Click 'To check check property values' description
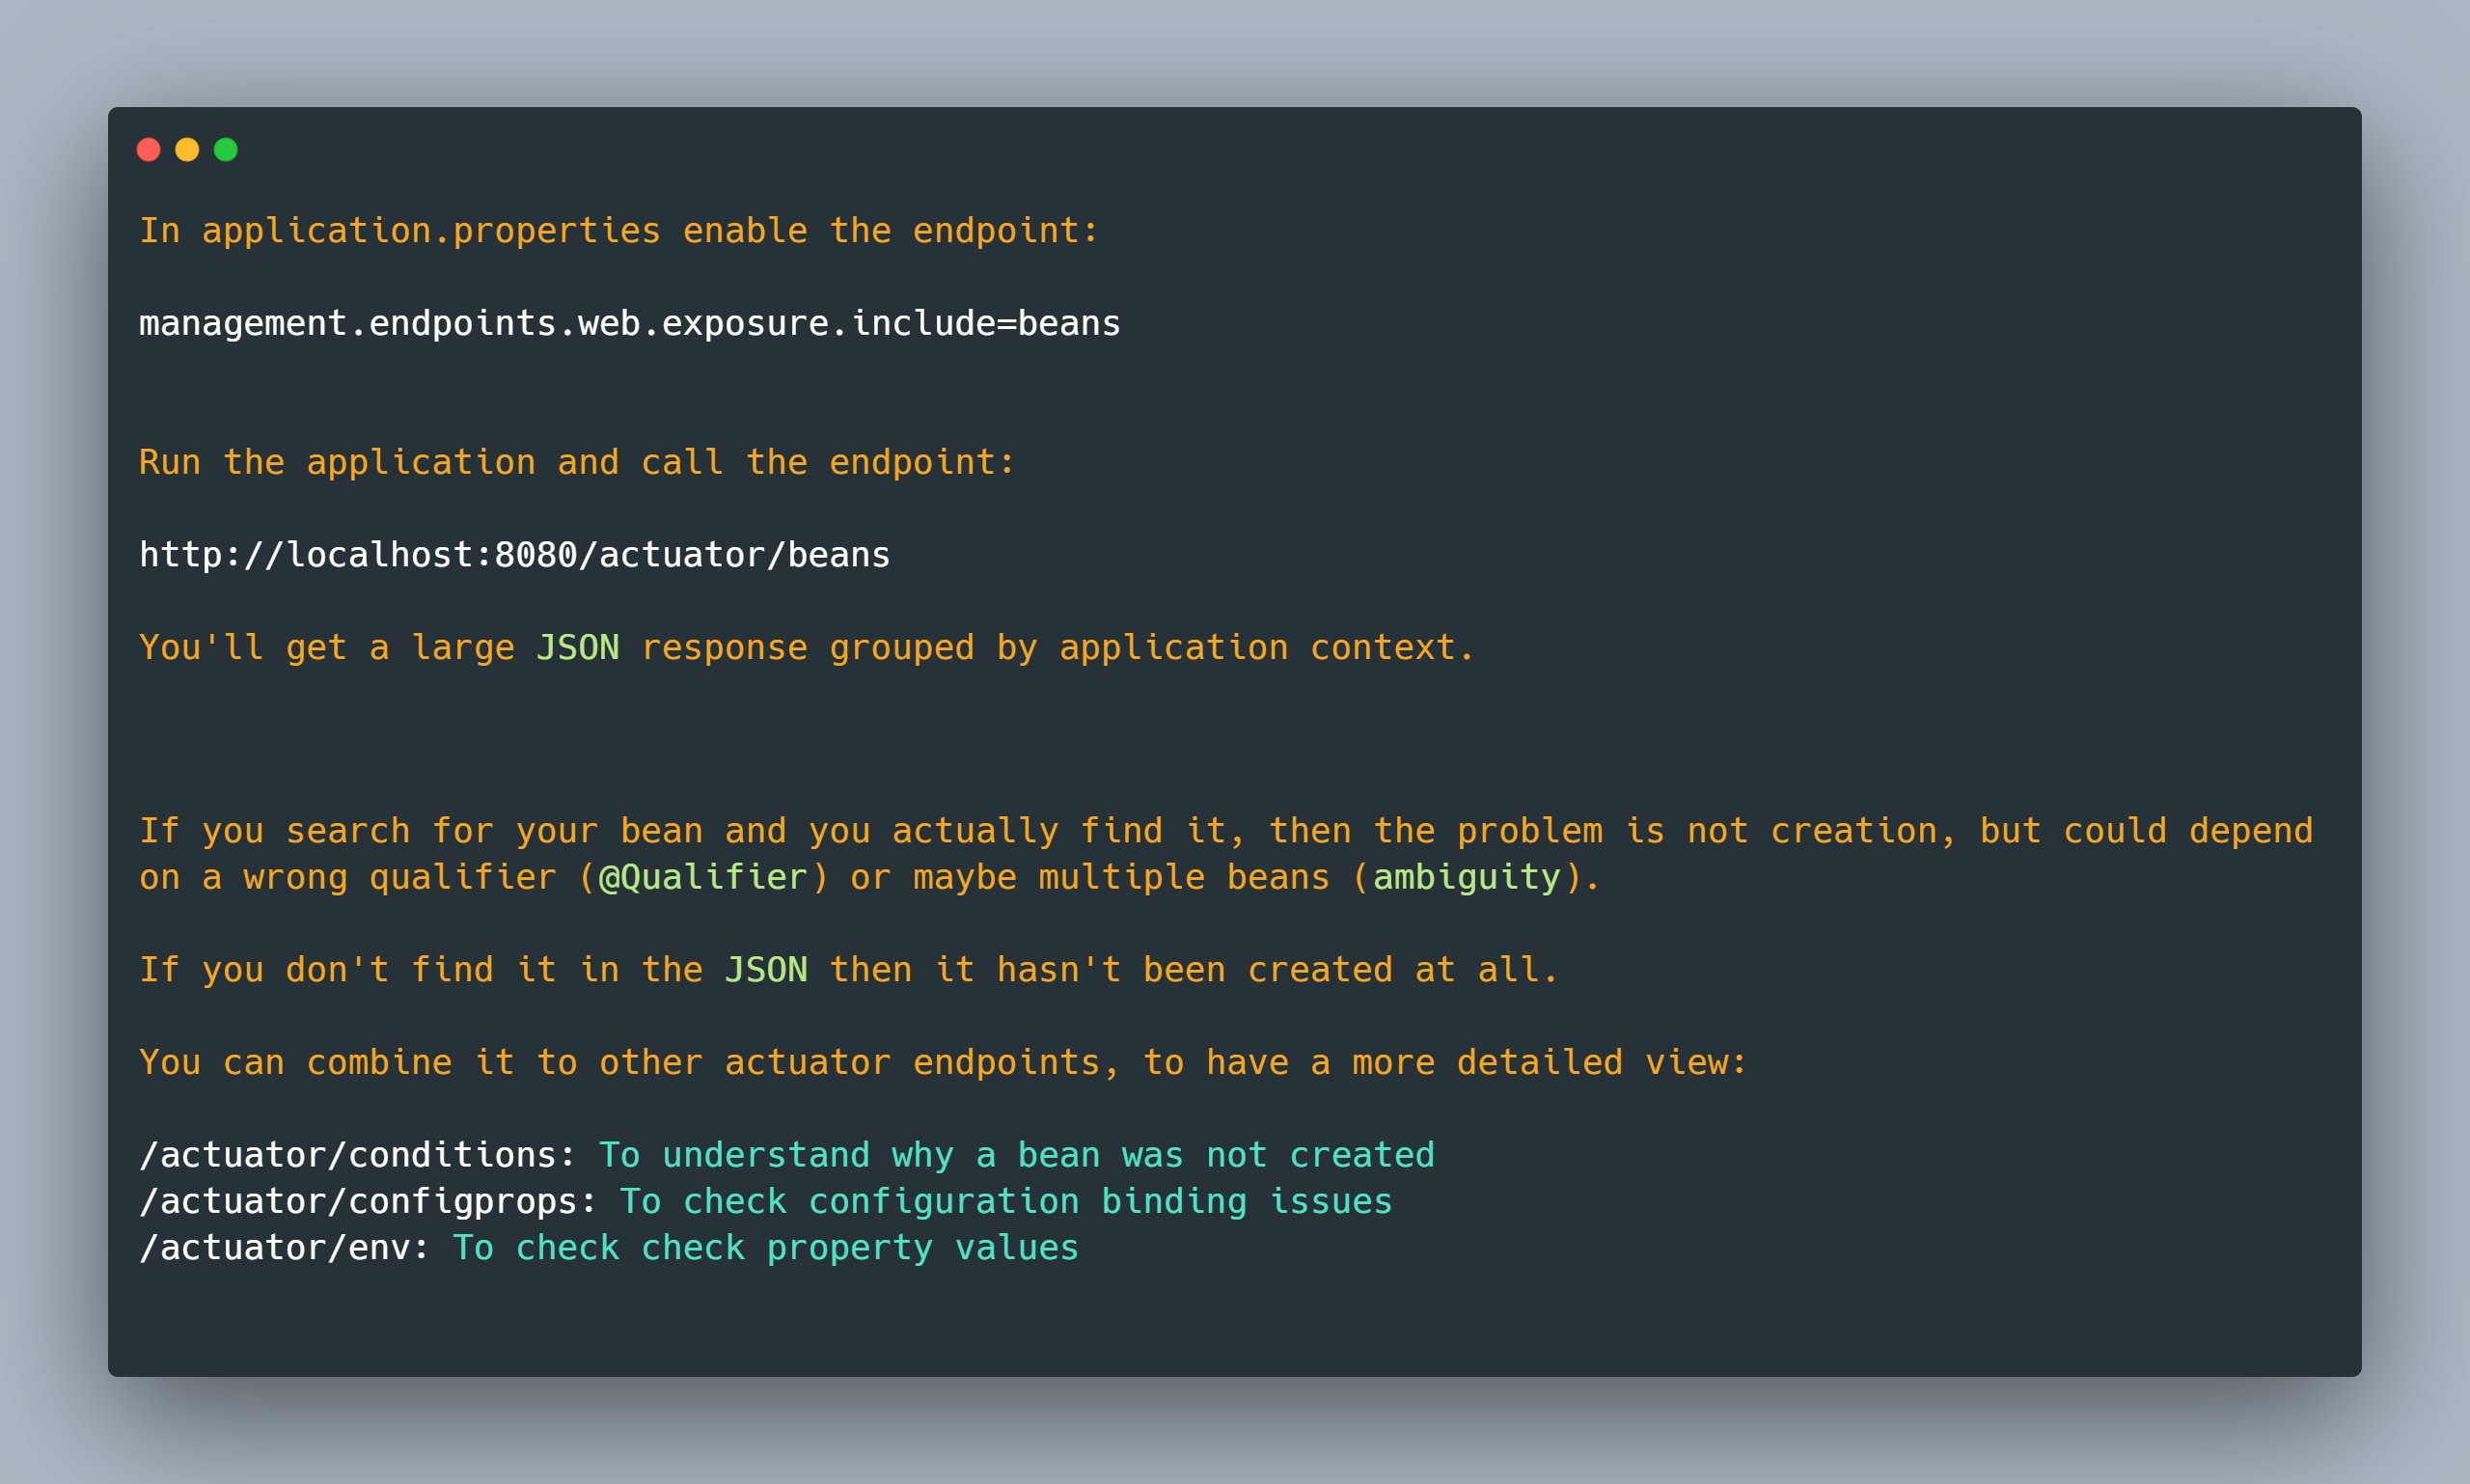The width and height of the screenshot is (2470, 1484). point(765,1248)
